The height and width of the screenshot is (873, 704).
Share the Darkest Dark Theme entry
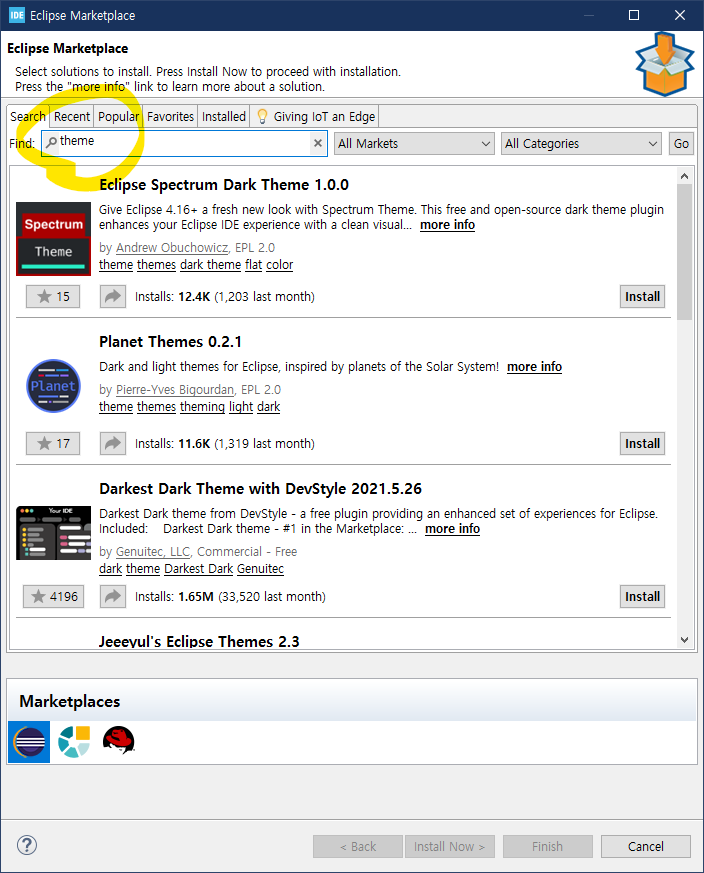pos(113,596)
